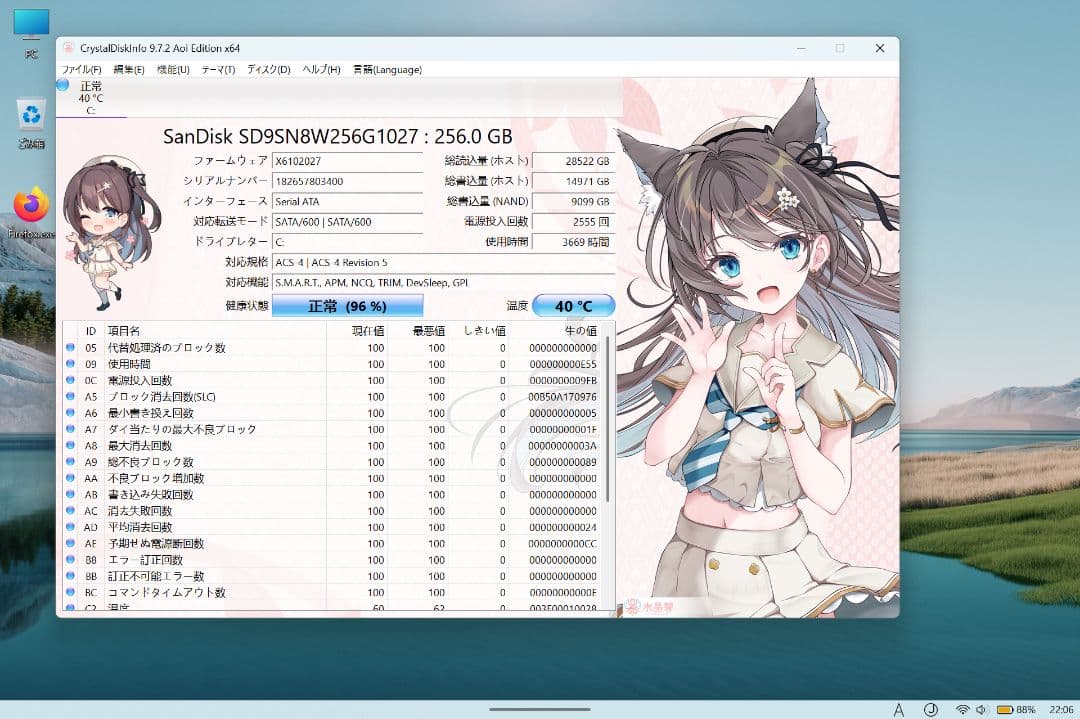1080x719 pixels.
Task: Click the 正常 (96%) health status button
Action: click(347, 305)
